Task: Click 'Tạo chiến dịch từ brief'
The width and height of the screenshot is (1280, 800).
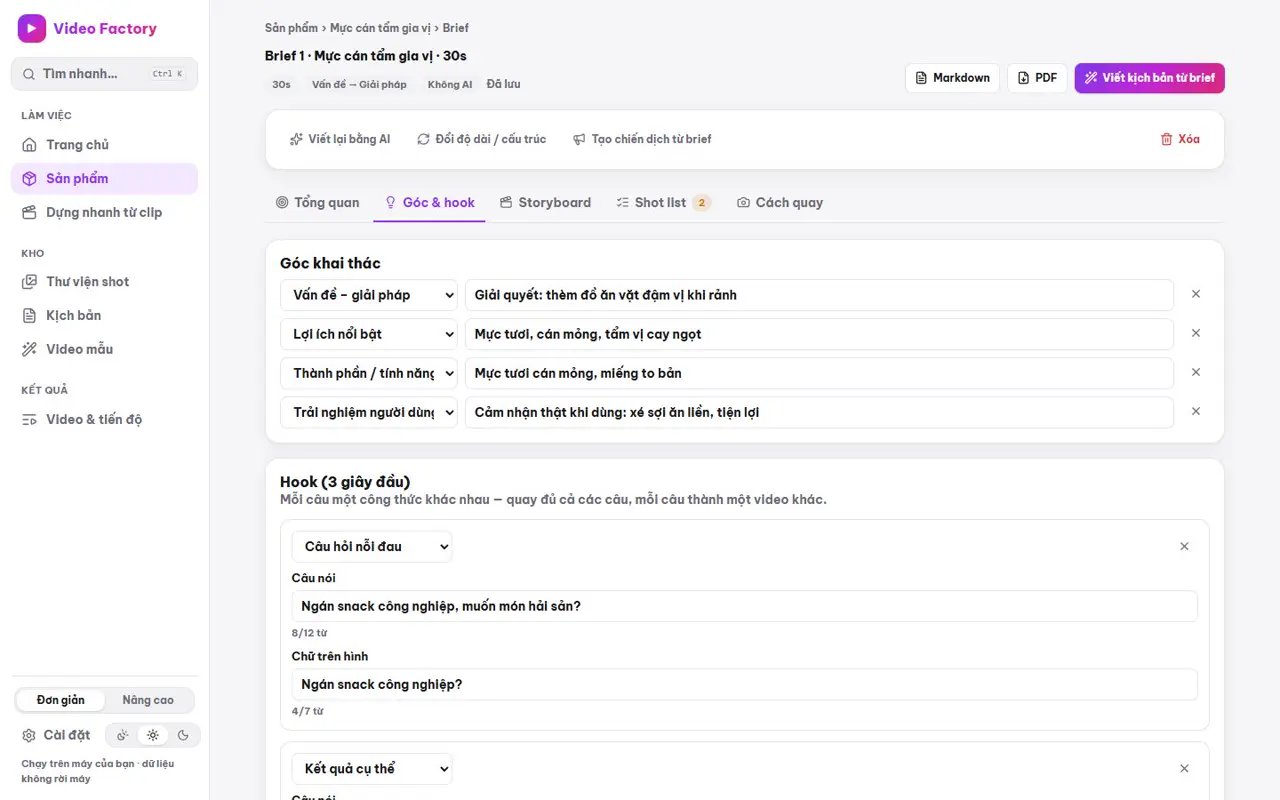Action: point(642,139)
